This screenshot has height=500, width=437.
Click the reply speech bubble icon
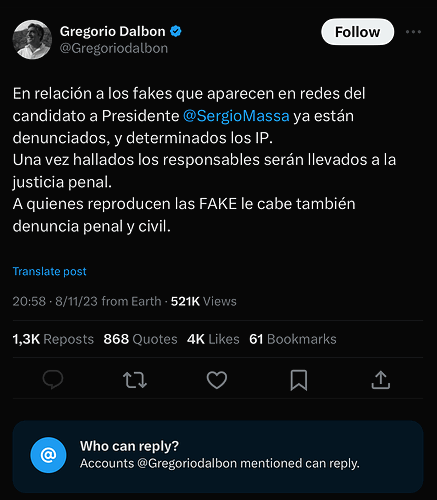coord(53,380)
